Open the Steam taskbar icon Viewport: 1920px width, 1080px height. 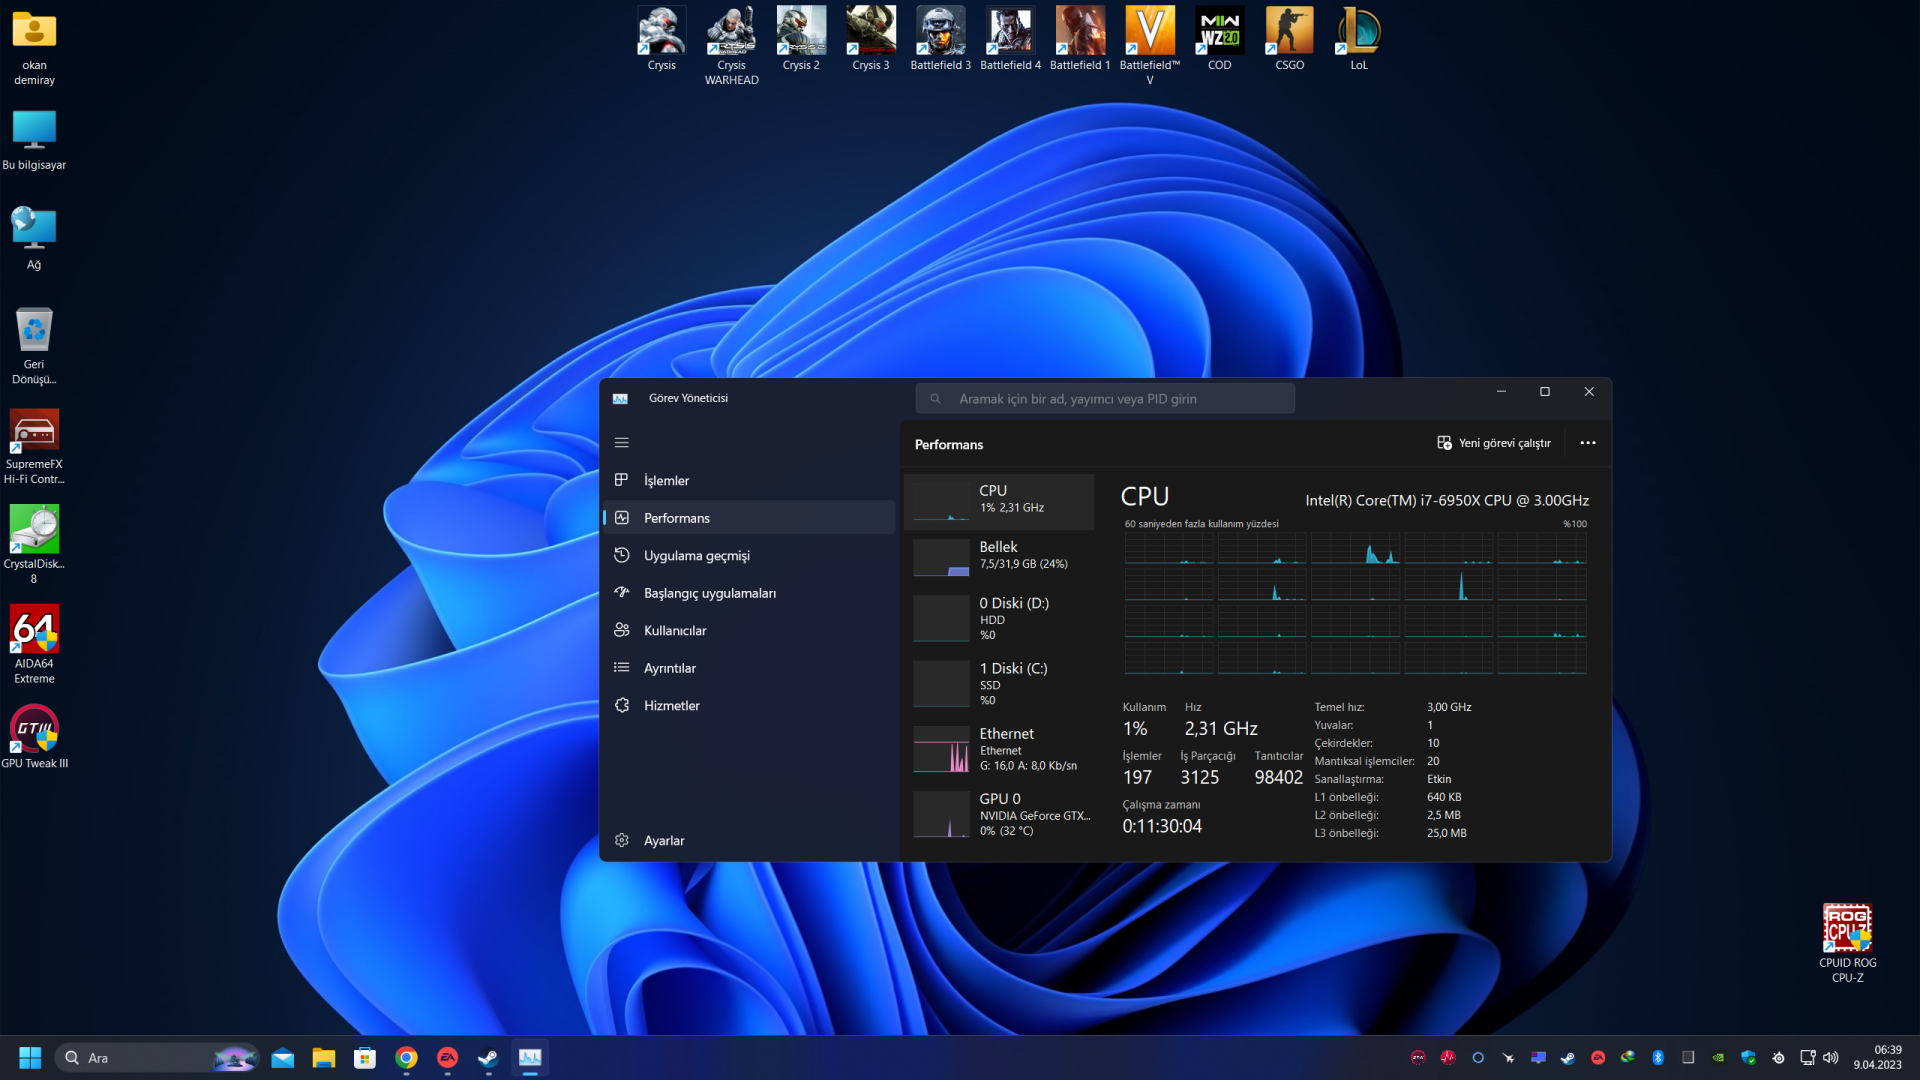click(x=488, y=1058)
